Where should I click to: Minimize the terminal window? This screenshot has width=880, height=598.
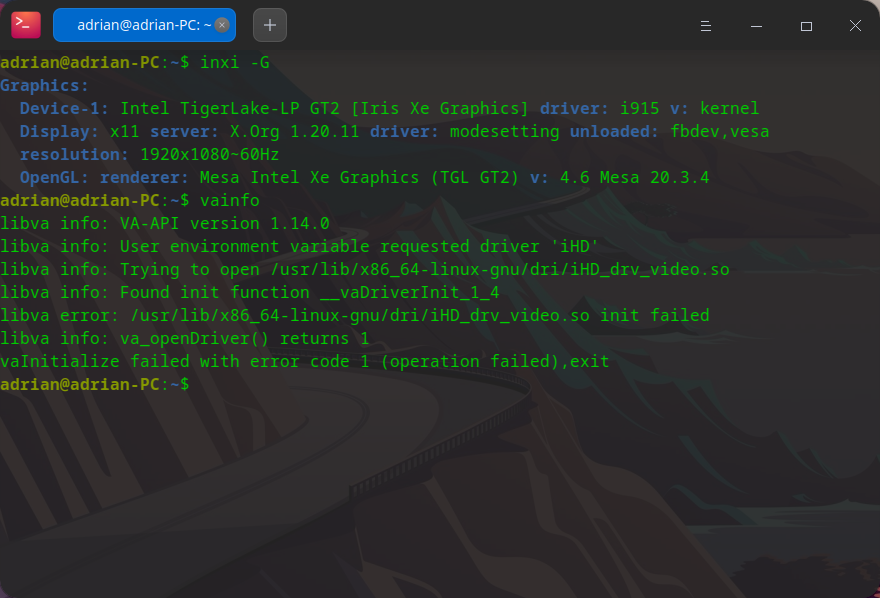pos(757,26)
